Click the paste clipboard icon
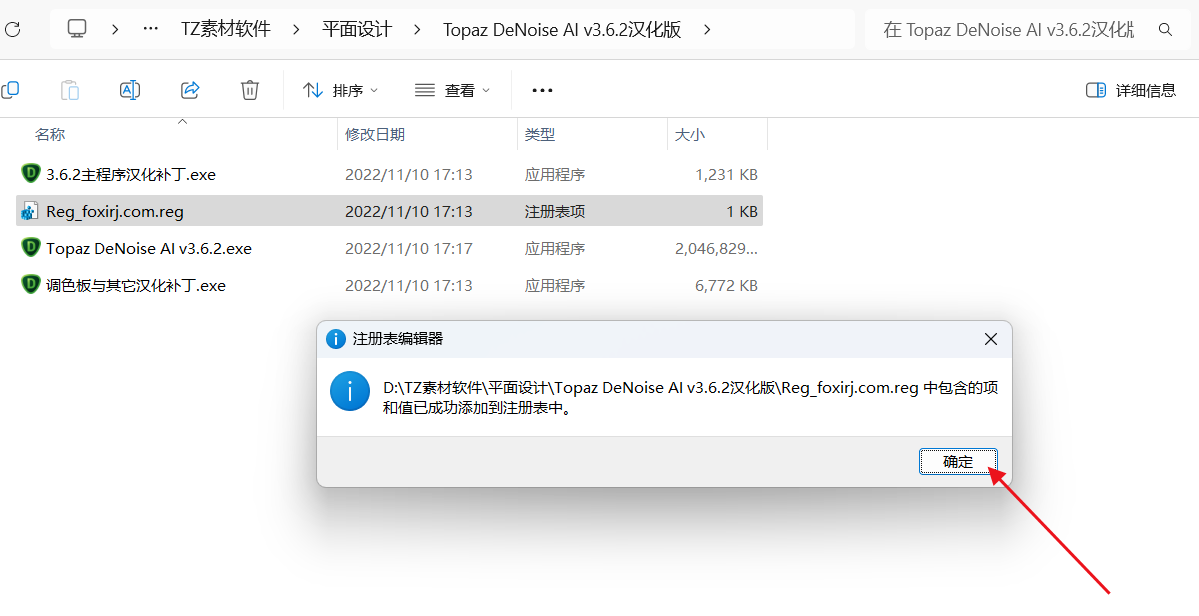The height and width of the screenshot is (616, 1199). 70,90
